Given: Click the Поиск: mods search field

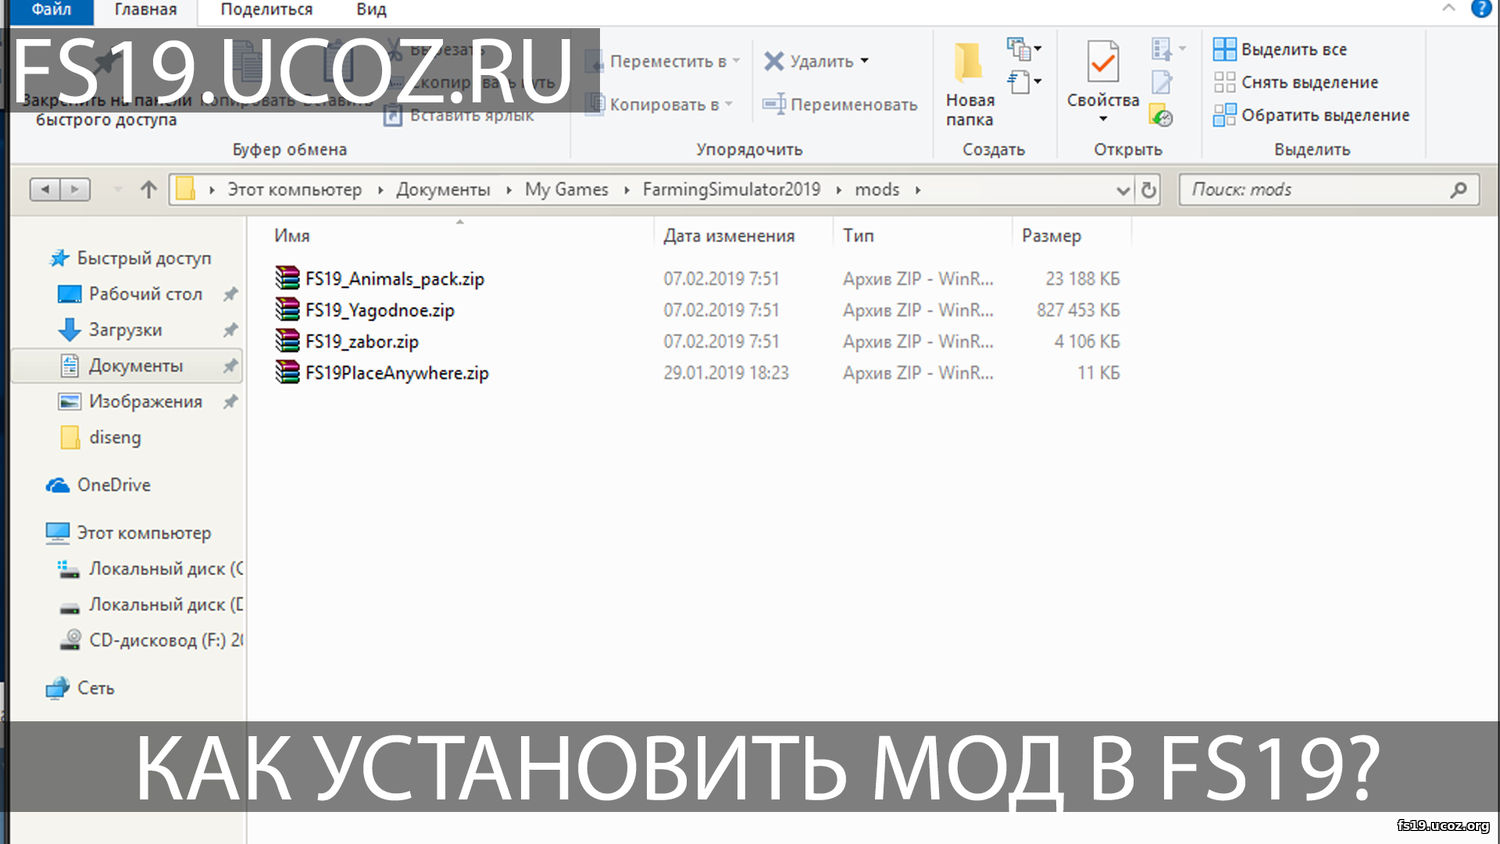Looking at the screenshot, I should coord(1330,190).
